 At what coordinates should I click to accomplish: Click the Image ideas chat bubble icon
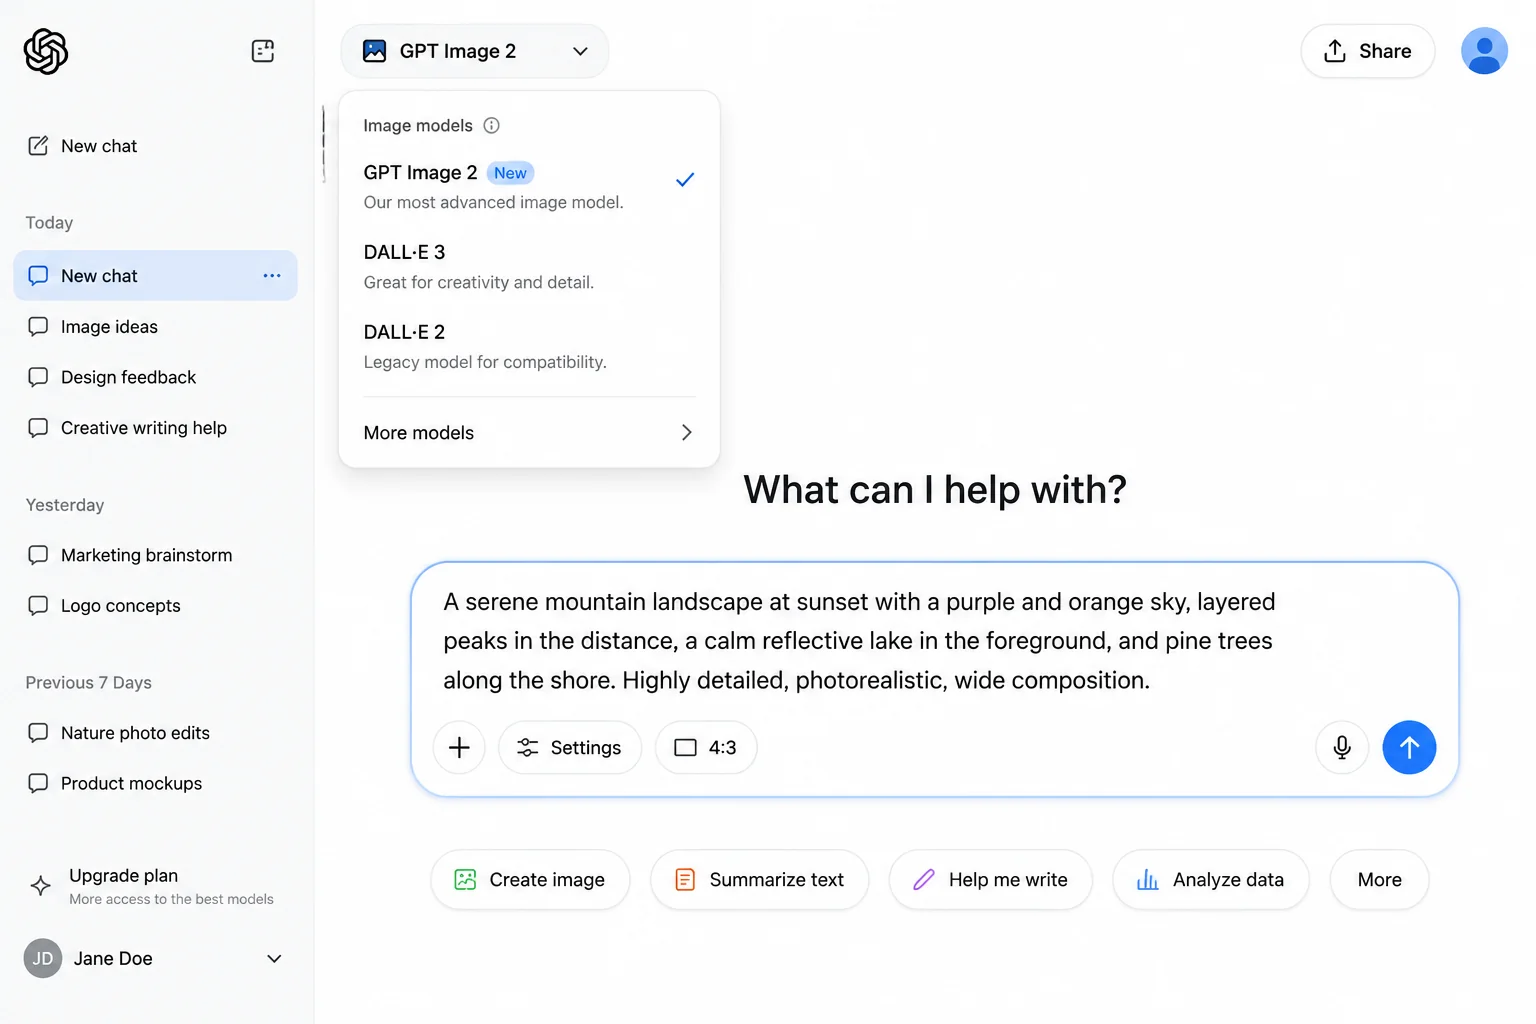point(38,327)
